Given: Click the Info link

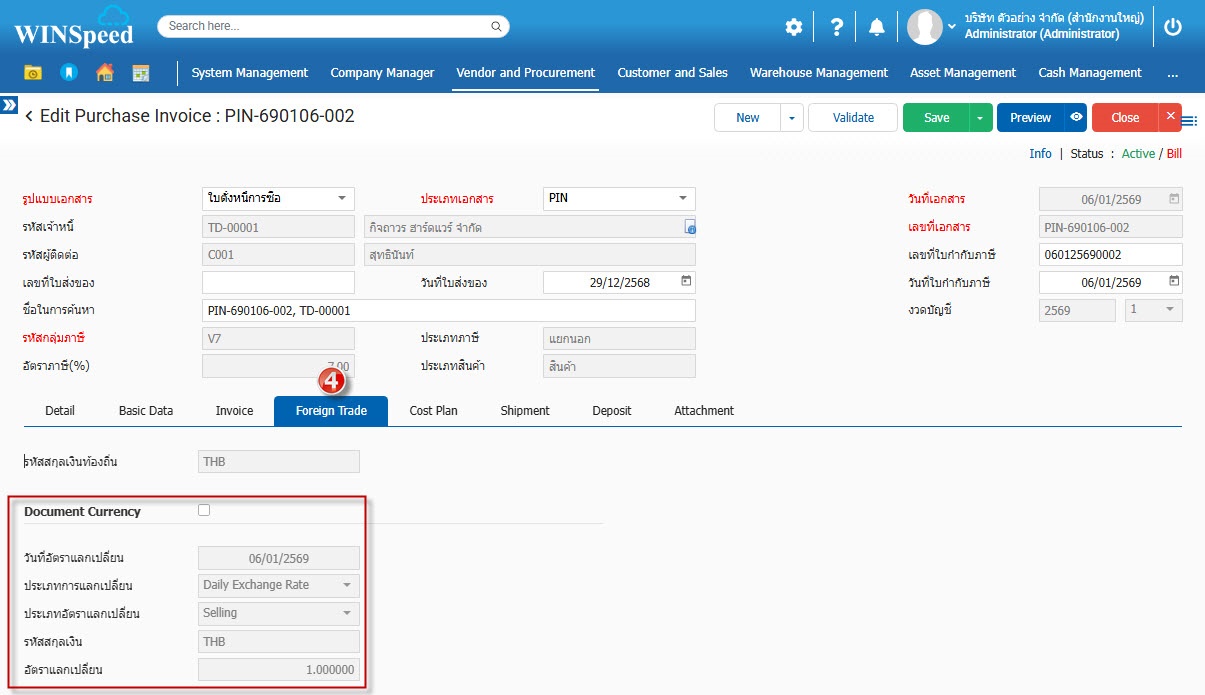Looking at the screenshot, I should point(1040,154).
